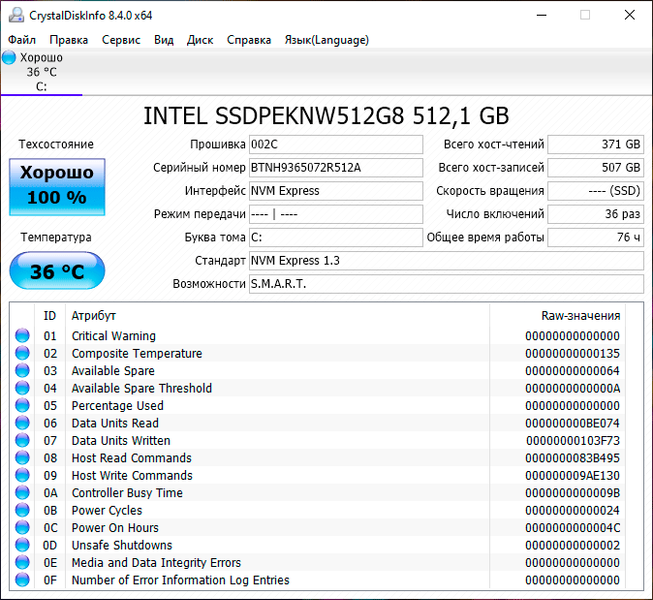Select the Available Spare Threshold row
The width and height of the screenshot is (653, 600).
(142, 389)
